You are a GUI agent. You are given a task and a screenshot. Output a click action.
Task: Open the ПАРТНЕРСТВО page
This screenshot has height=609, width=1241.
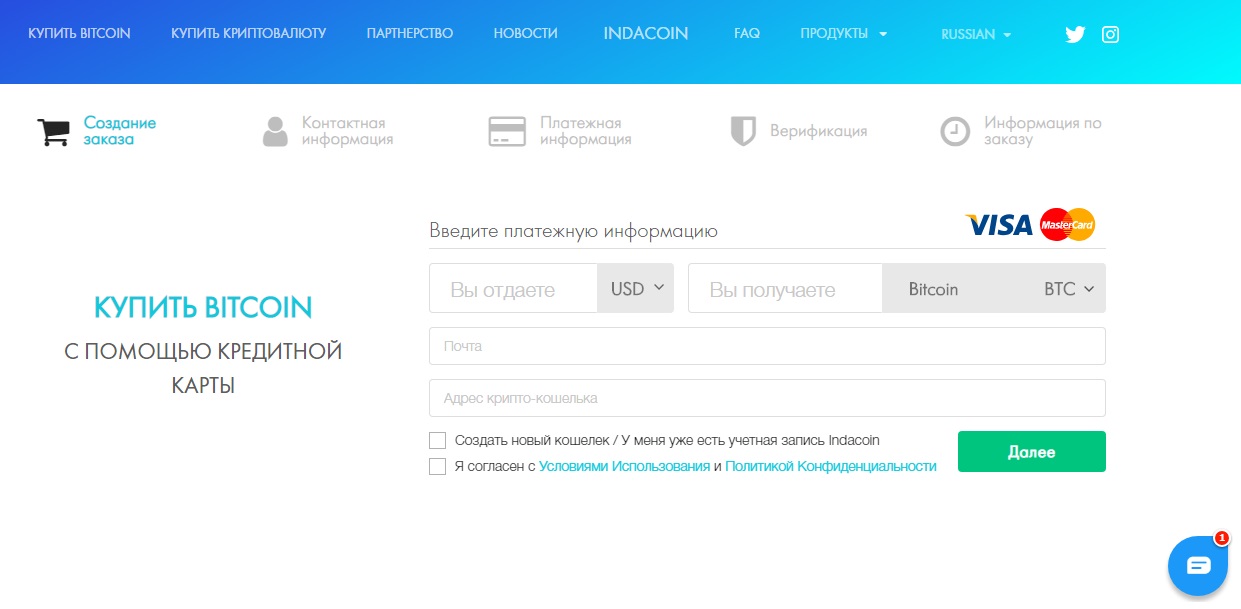(410, 34)
